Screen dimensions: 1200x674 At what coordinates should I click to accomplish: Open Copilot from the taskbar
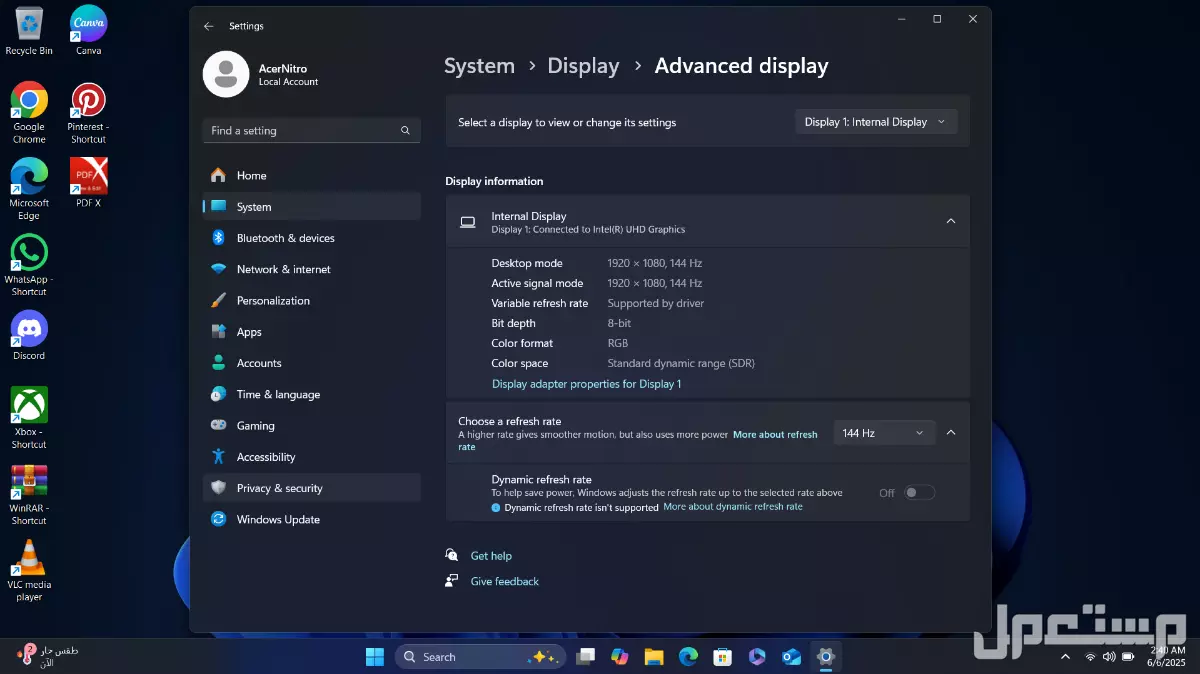point(620,657)
